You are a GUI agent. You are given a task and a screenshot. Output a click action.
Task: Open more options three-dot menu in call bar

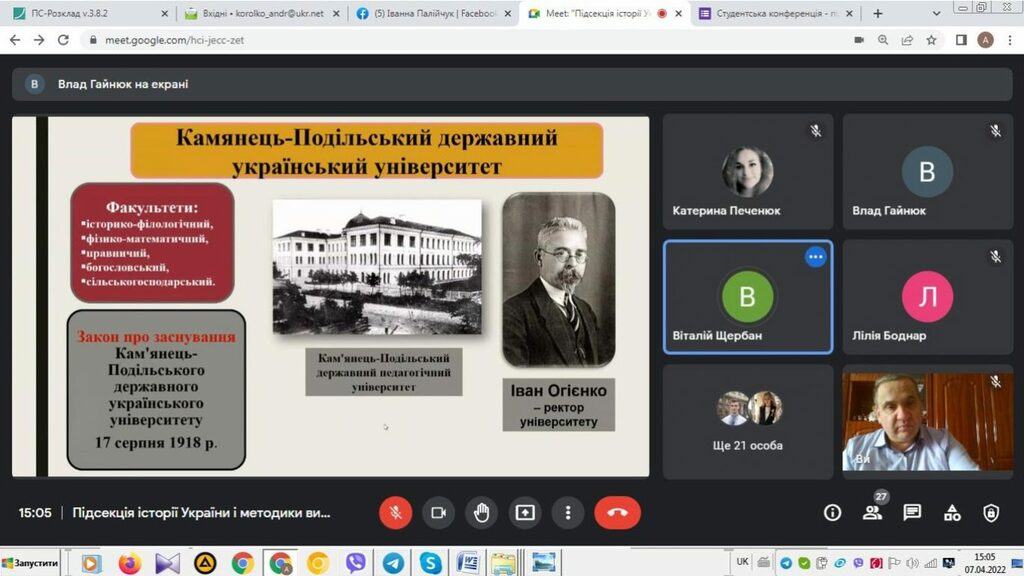pos(568,513)
